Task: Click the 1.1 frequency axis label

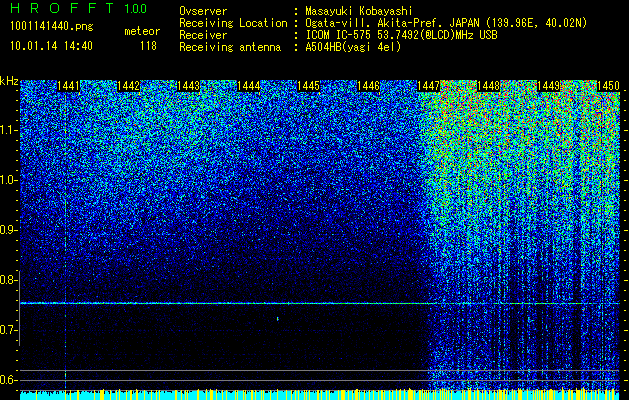Action: click(9, 130)
